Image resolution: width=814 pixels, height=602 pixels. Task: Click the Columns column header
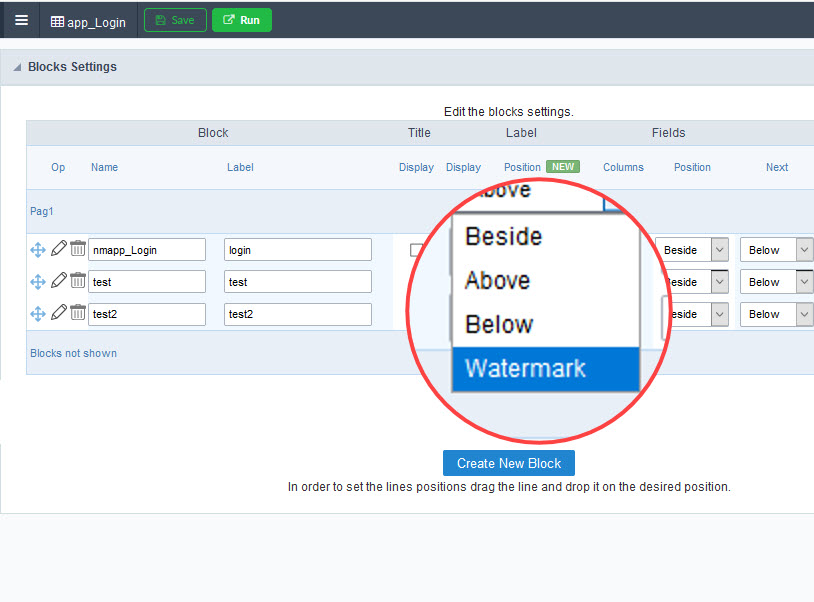click(623, 167)
